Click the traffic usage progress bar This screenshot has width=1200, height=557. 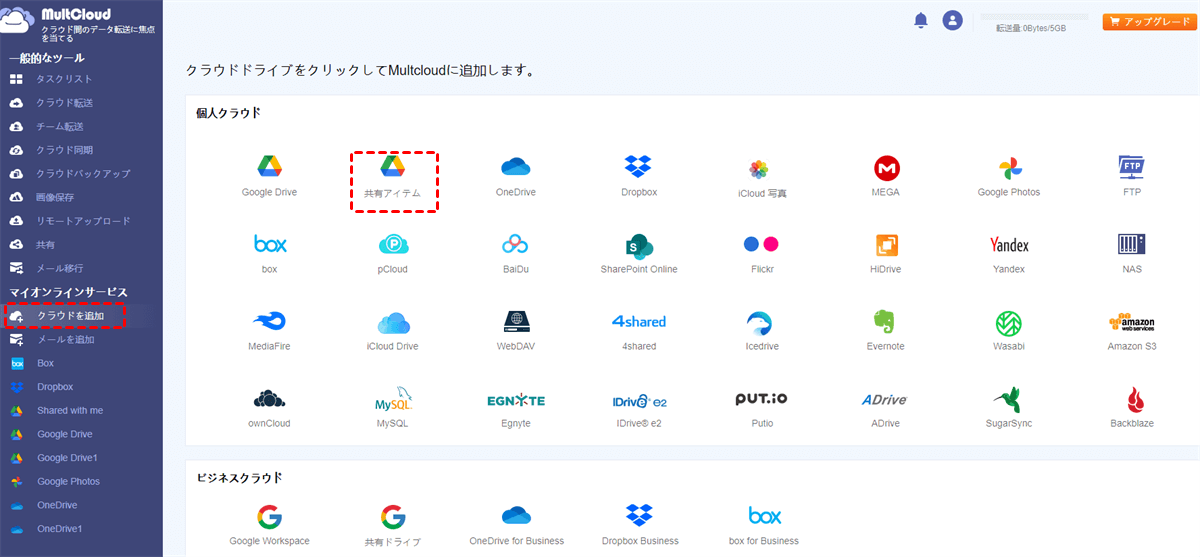click(x=1034, y=17)
